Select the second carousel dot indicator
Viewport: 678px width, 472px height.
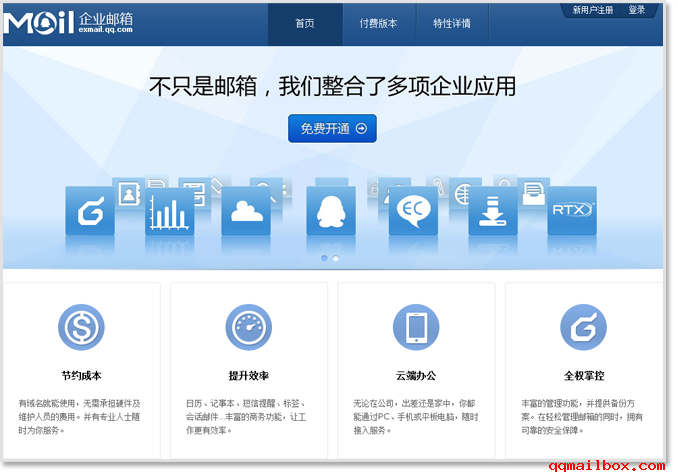pos(336,258)
